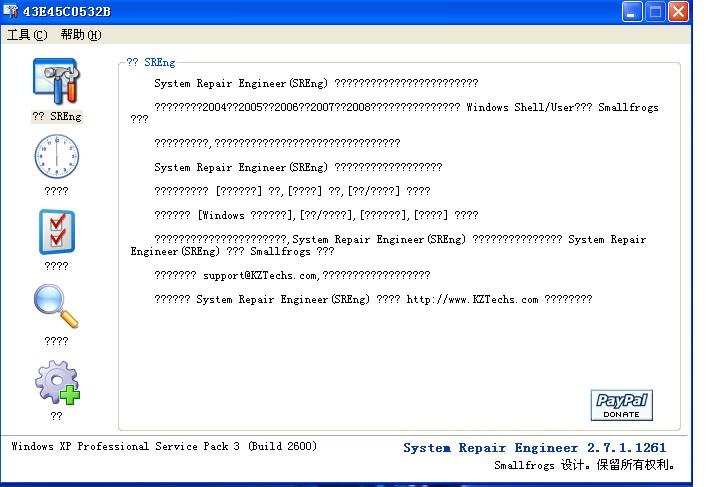This screenshot has height=487, width=720.
Task: Click the '??' label under the gear
Action: pyautogui.click(x=56, y=416)
